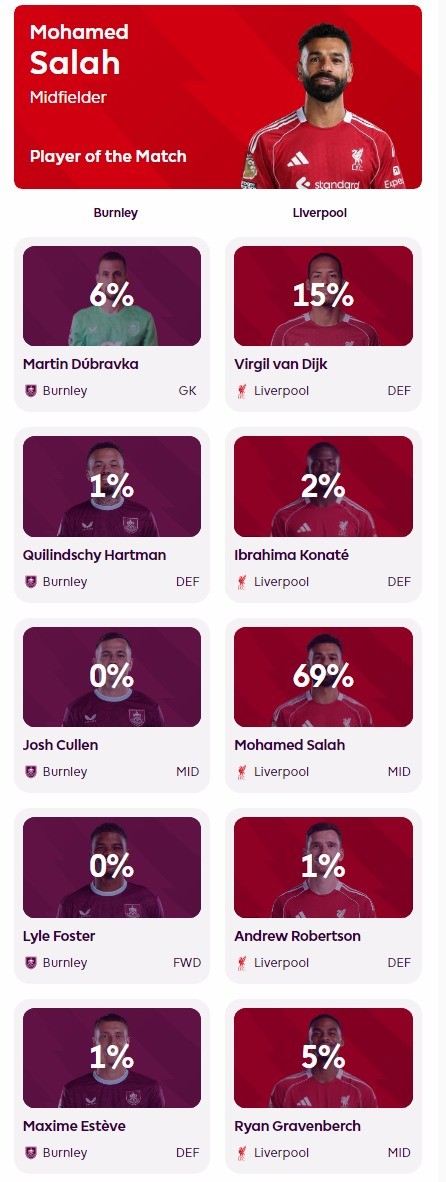Click Burnley crest icon under Quilindschy Hartman
This screenshot has height=1182, width=446.
[31, 581]
